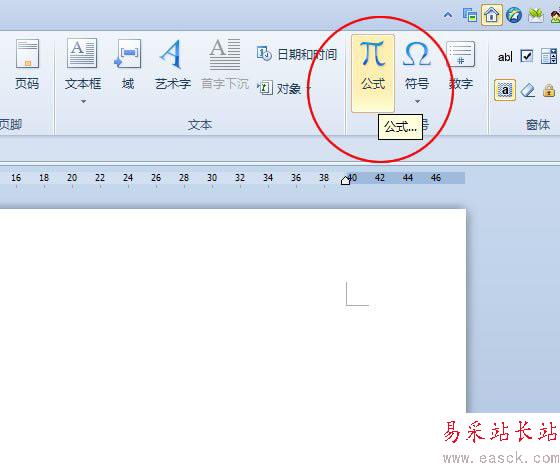The height and width of the screenshot is (473, 560).
Task: Insert a field with 域
Action: 128,64
